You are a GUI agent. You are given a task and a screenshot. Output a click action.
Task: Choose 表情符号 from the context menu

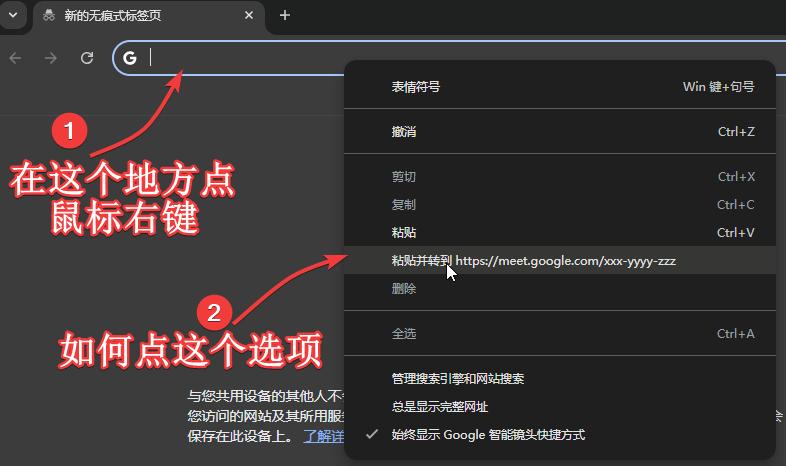(560, 87)
